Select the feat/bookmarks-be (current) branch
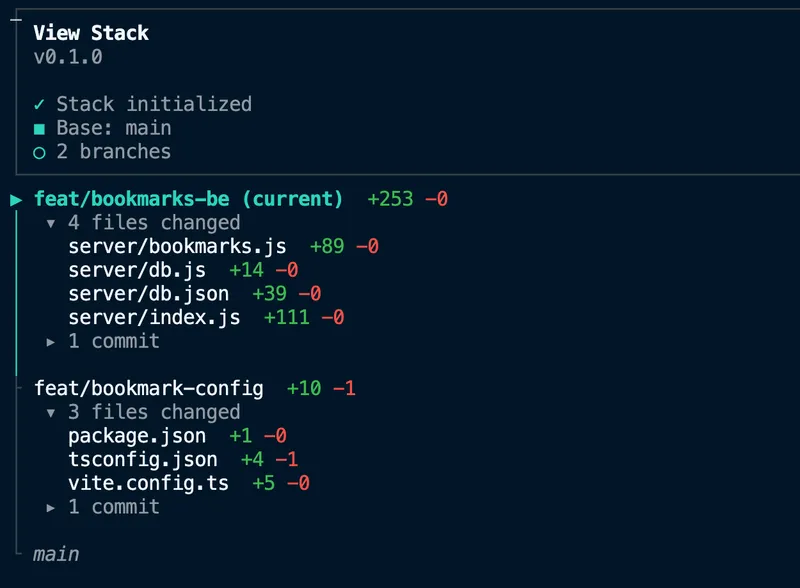This screenshot has width=800, height=588. pyautogui.click(x=188, y=199)
